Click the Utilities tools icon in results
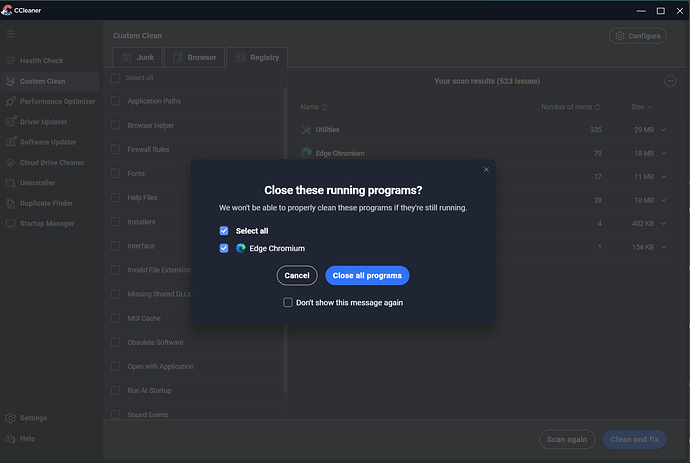690x463 pixels. [x=306, y=130]
